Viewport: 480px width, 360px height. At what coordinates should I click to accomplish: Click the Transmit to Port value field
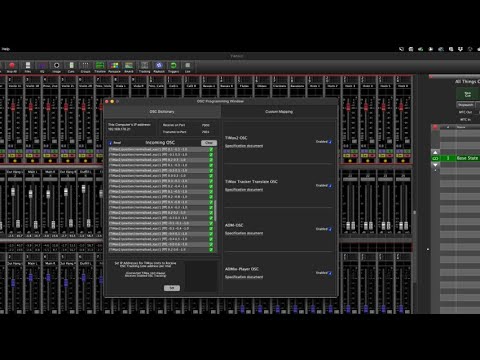point(206,132)
